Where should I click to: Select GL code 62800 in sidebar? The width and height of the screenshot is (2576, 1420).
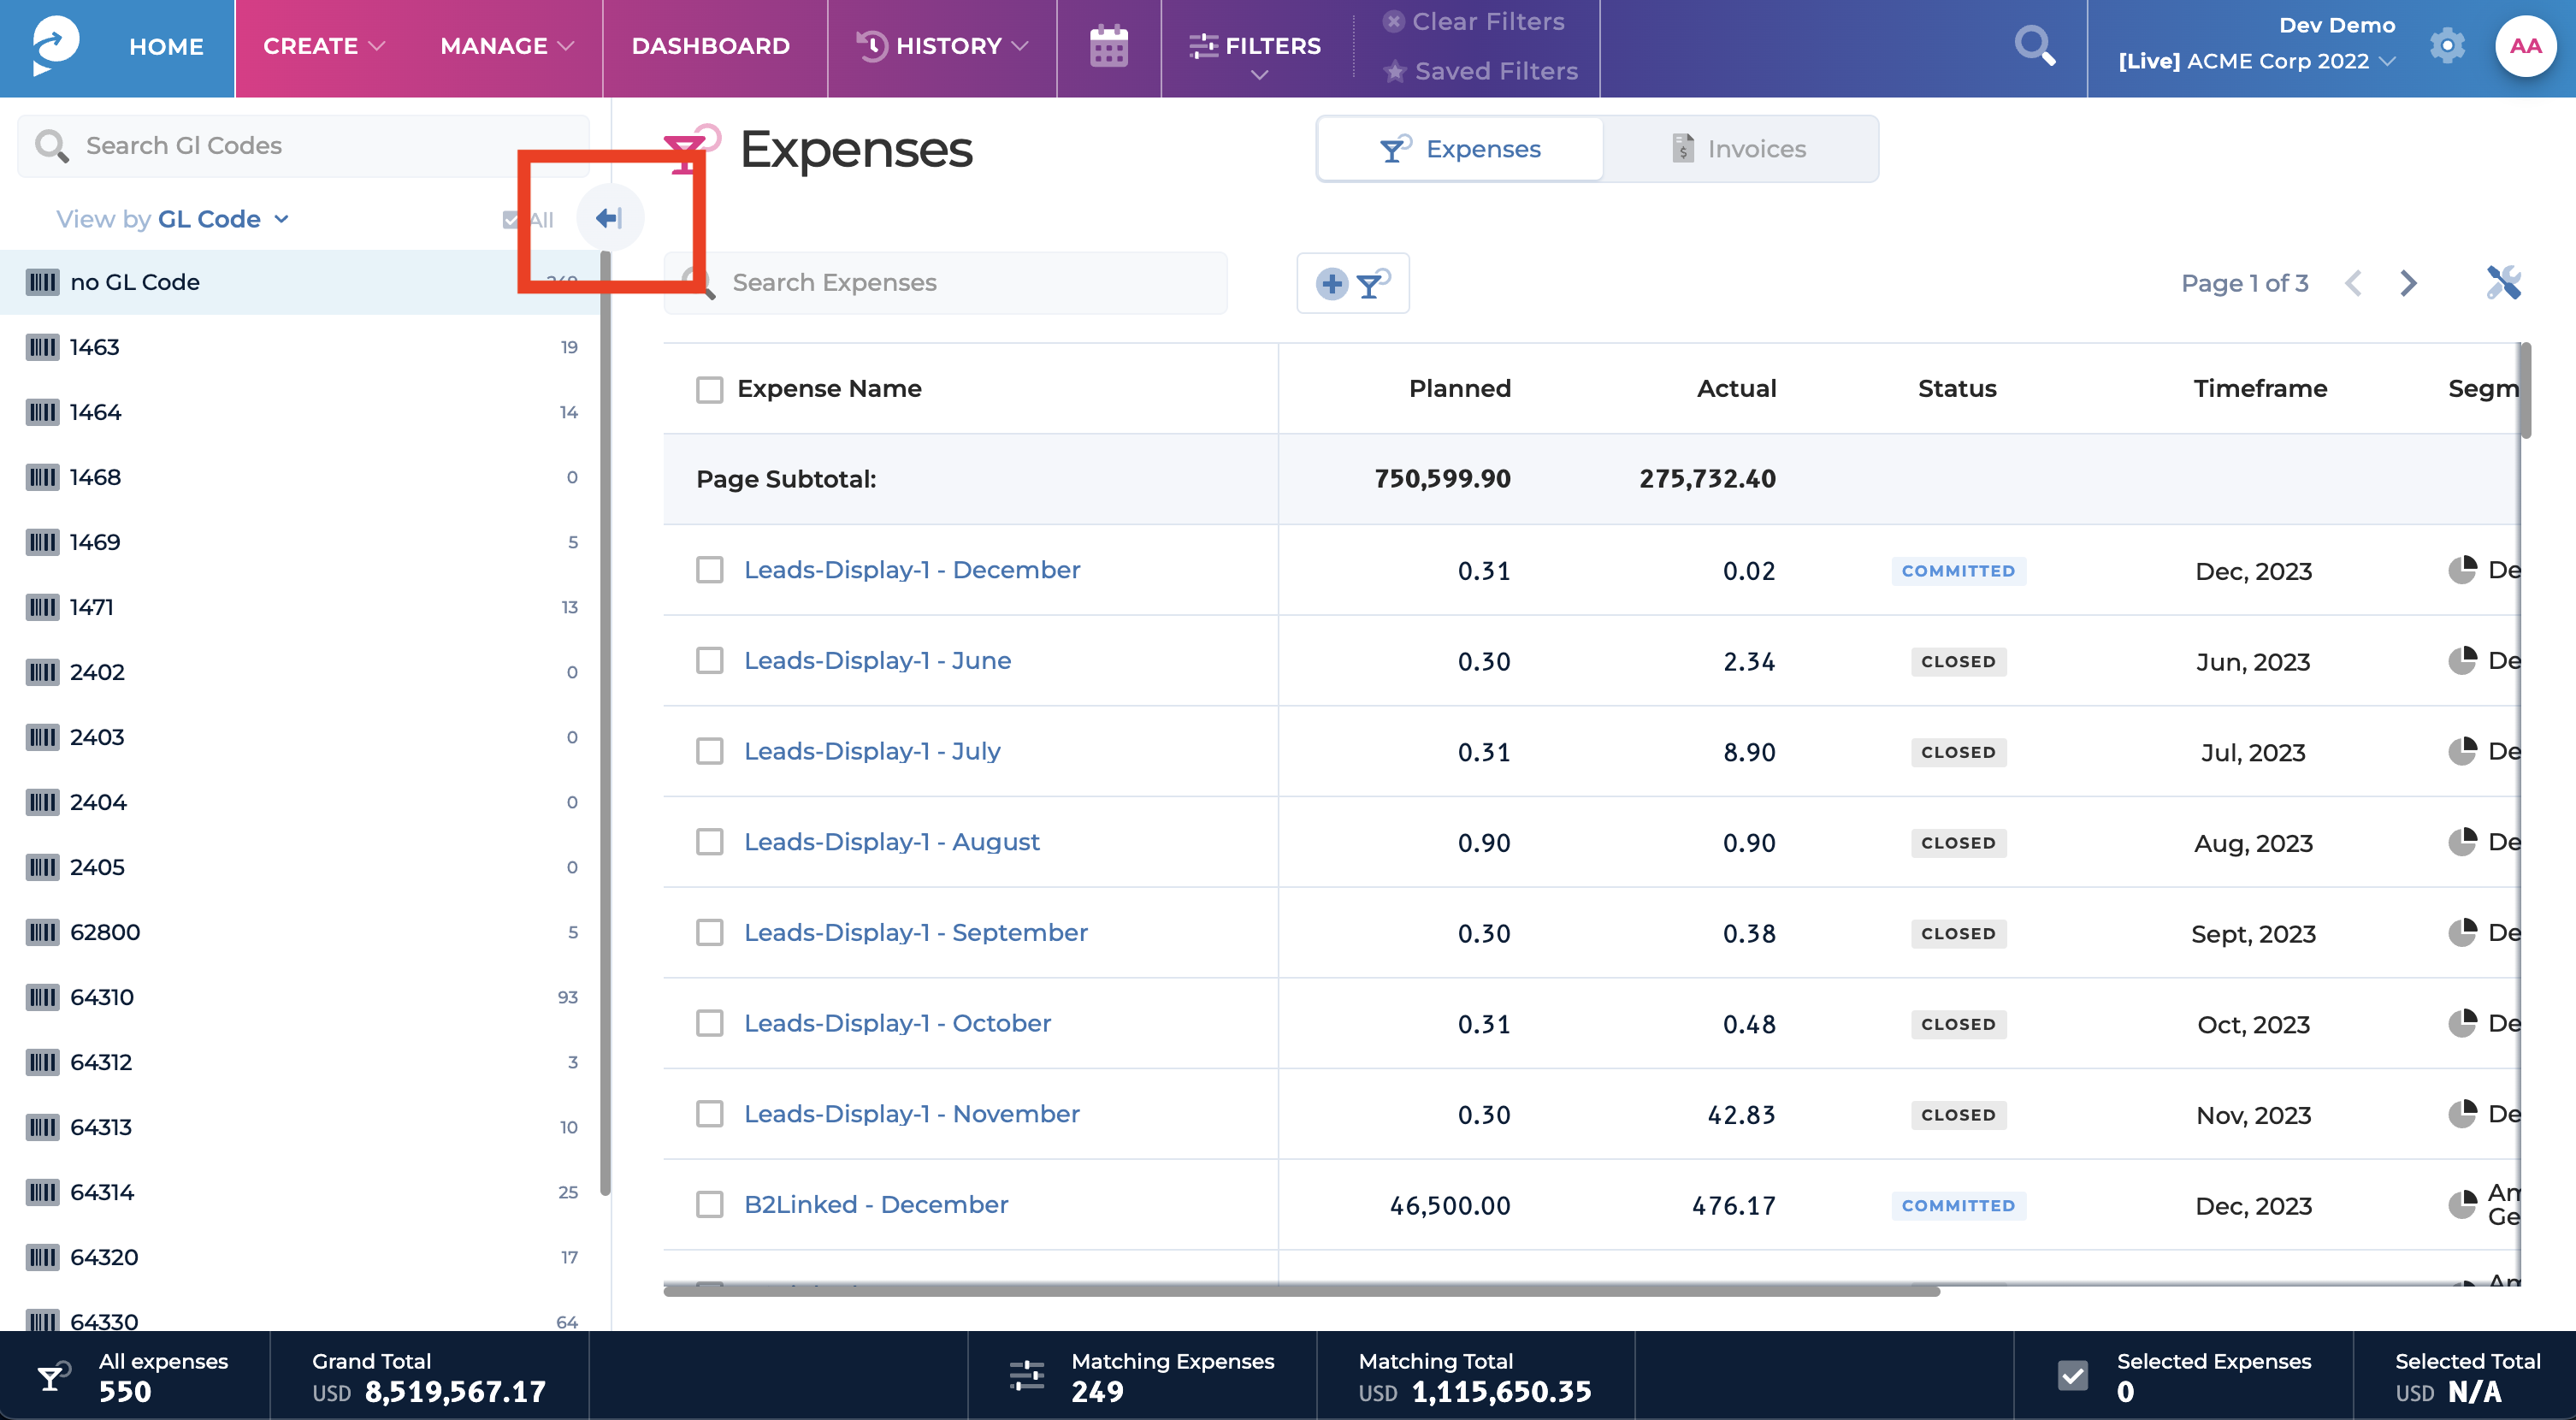[300, 932]
